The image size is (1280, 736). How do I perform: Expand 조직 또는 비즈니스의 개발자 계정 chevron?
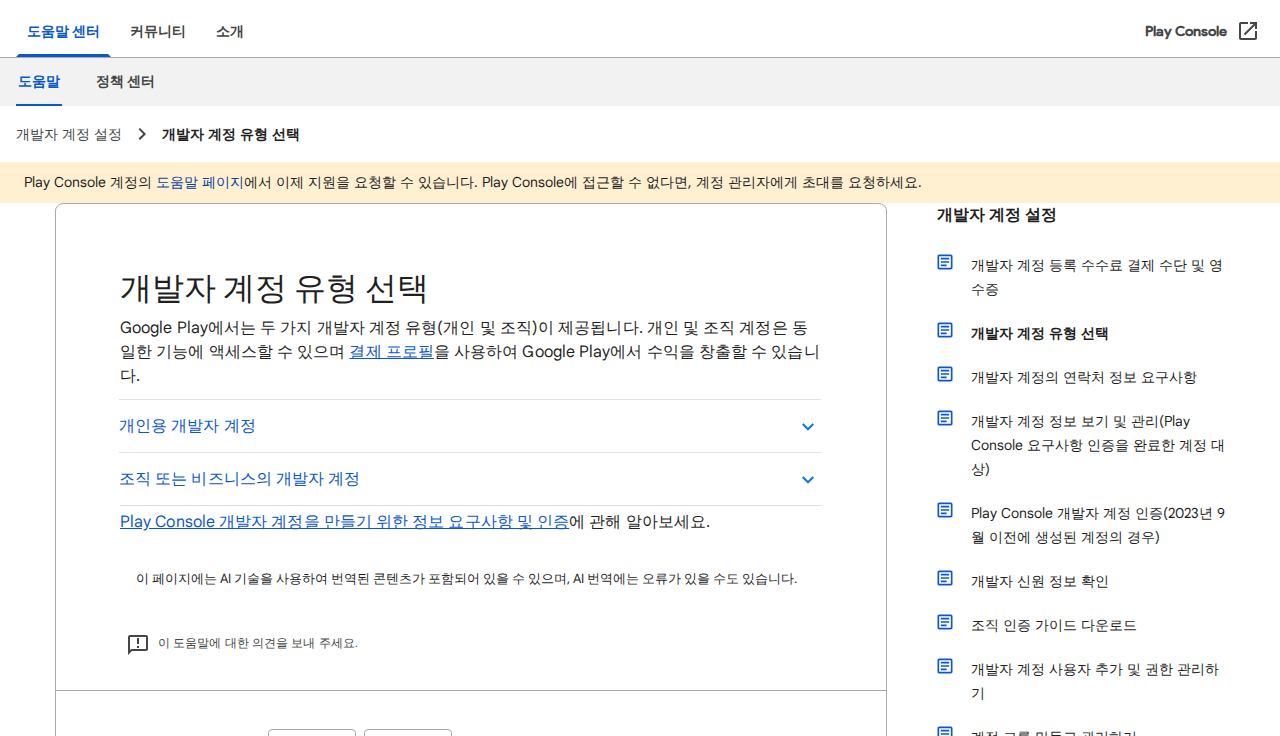tap(808, 480)
